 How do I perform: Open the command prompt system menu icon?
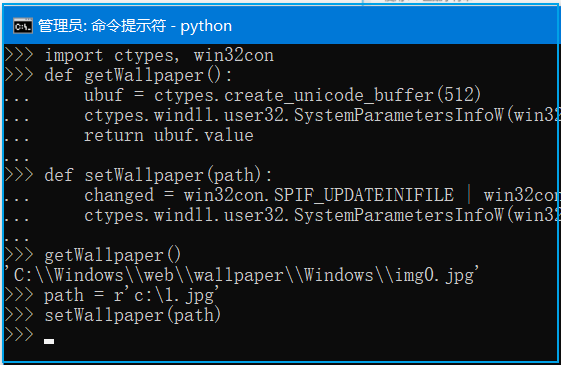[x=23, y=26]
